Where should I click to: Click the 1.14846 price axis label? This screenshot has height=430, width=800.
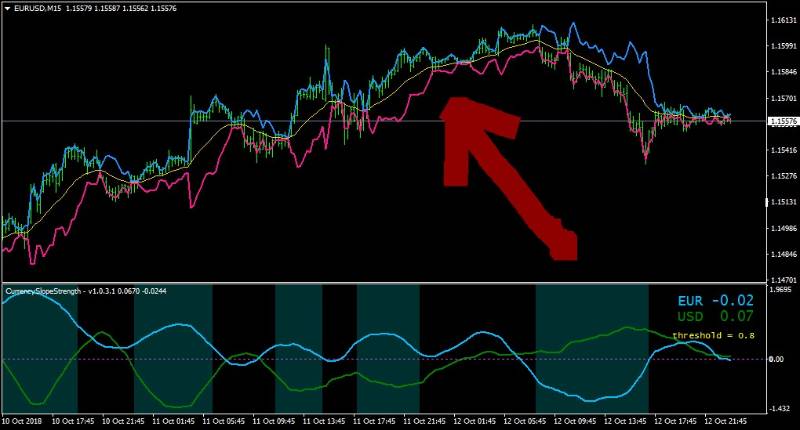[x=783, y=254]
